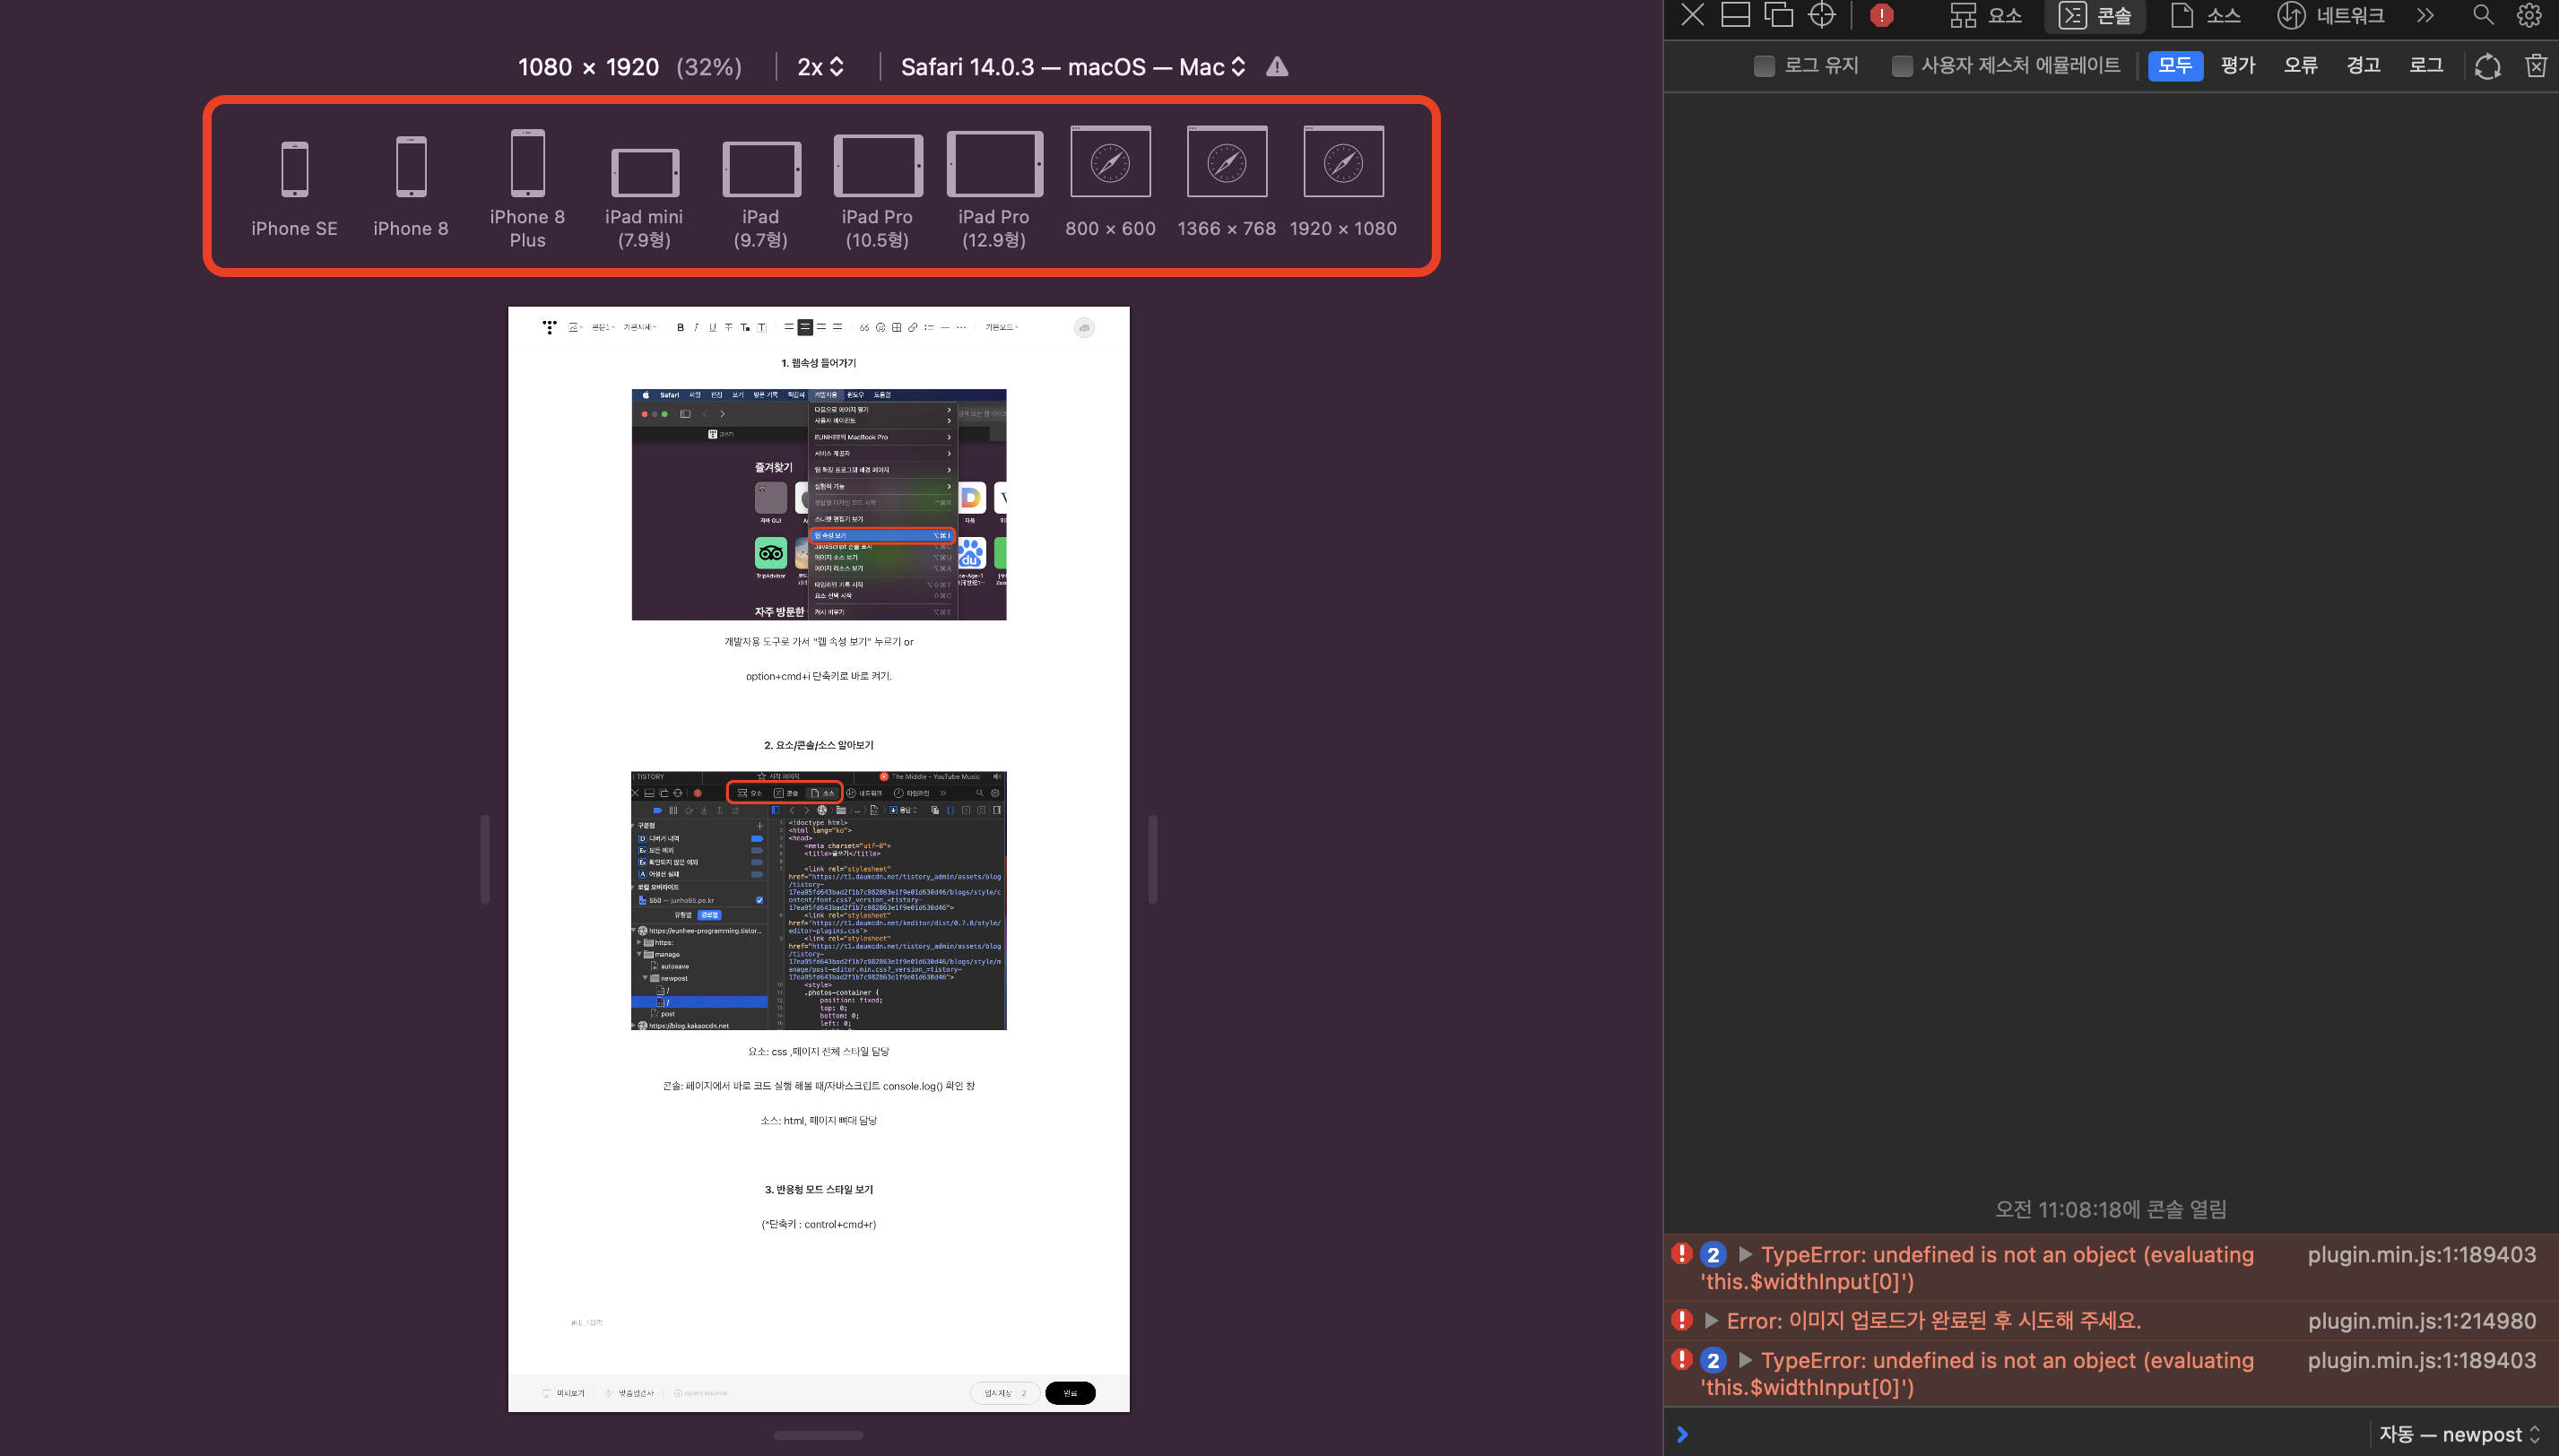Enable the 로그 유지 checkbox

tap(1764, 66)
